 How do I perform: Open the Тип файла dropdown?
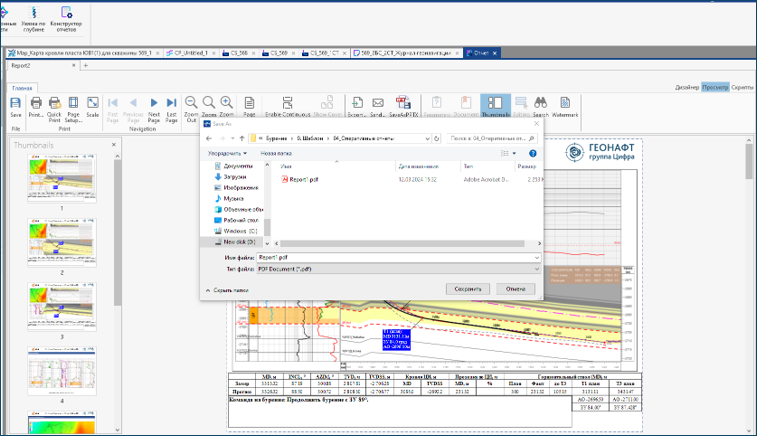(x=398, y=269)
